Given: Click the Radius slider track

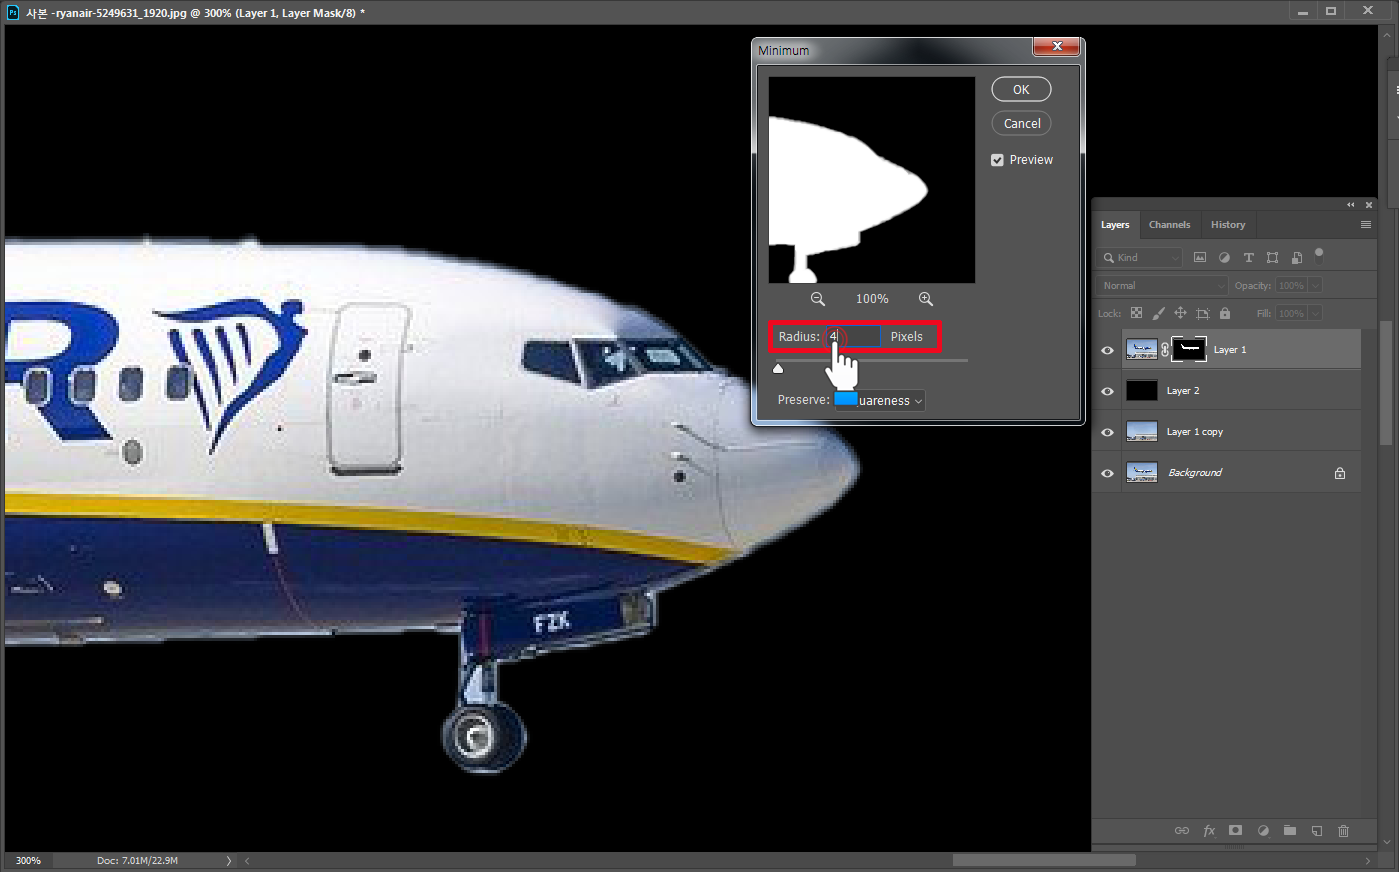Looking at the screenshot, I should (872, 360).
